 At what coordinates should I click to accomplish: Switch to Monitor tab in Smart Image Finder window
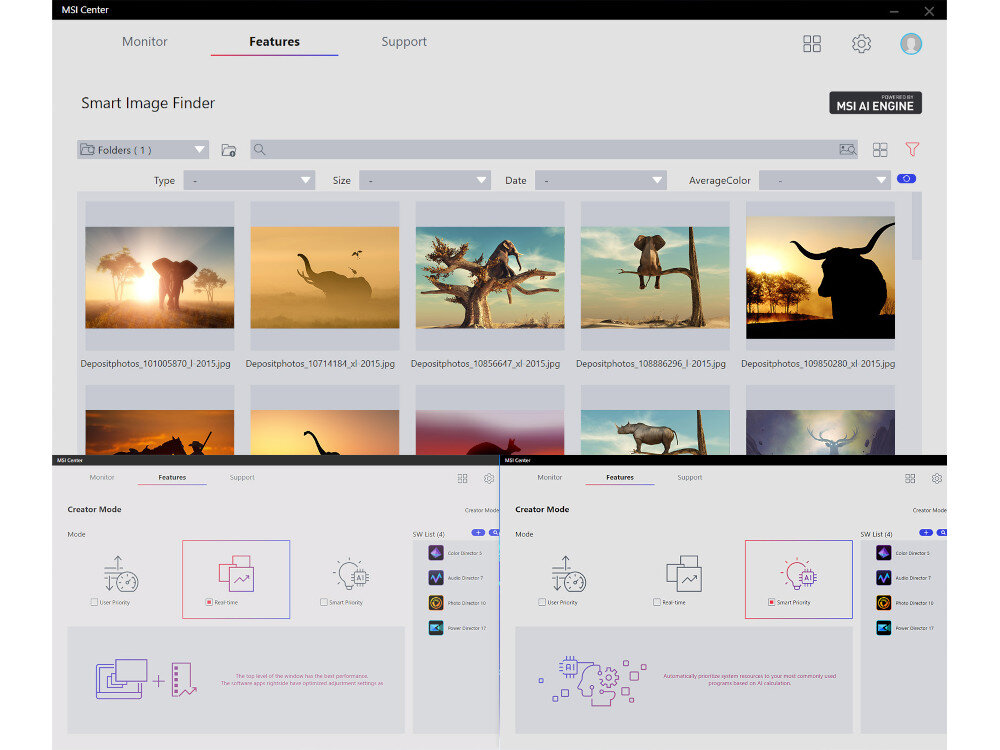click(145, 42)
